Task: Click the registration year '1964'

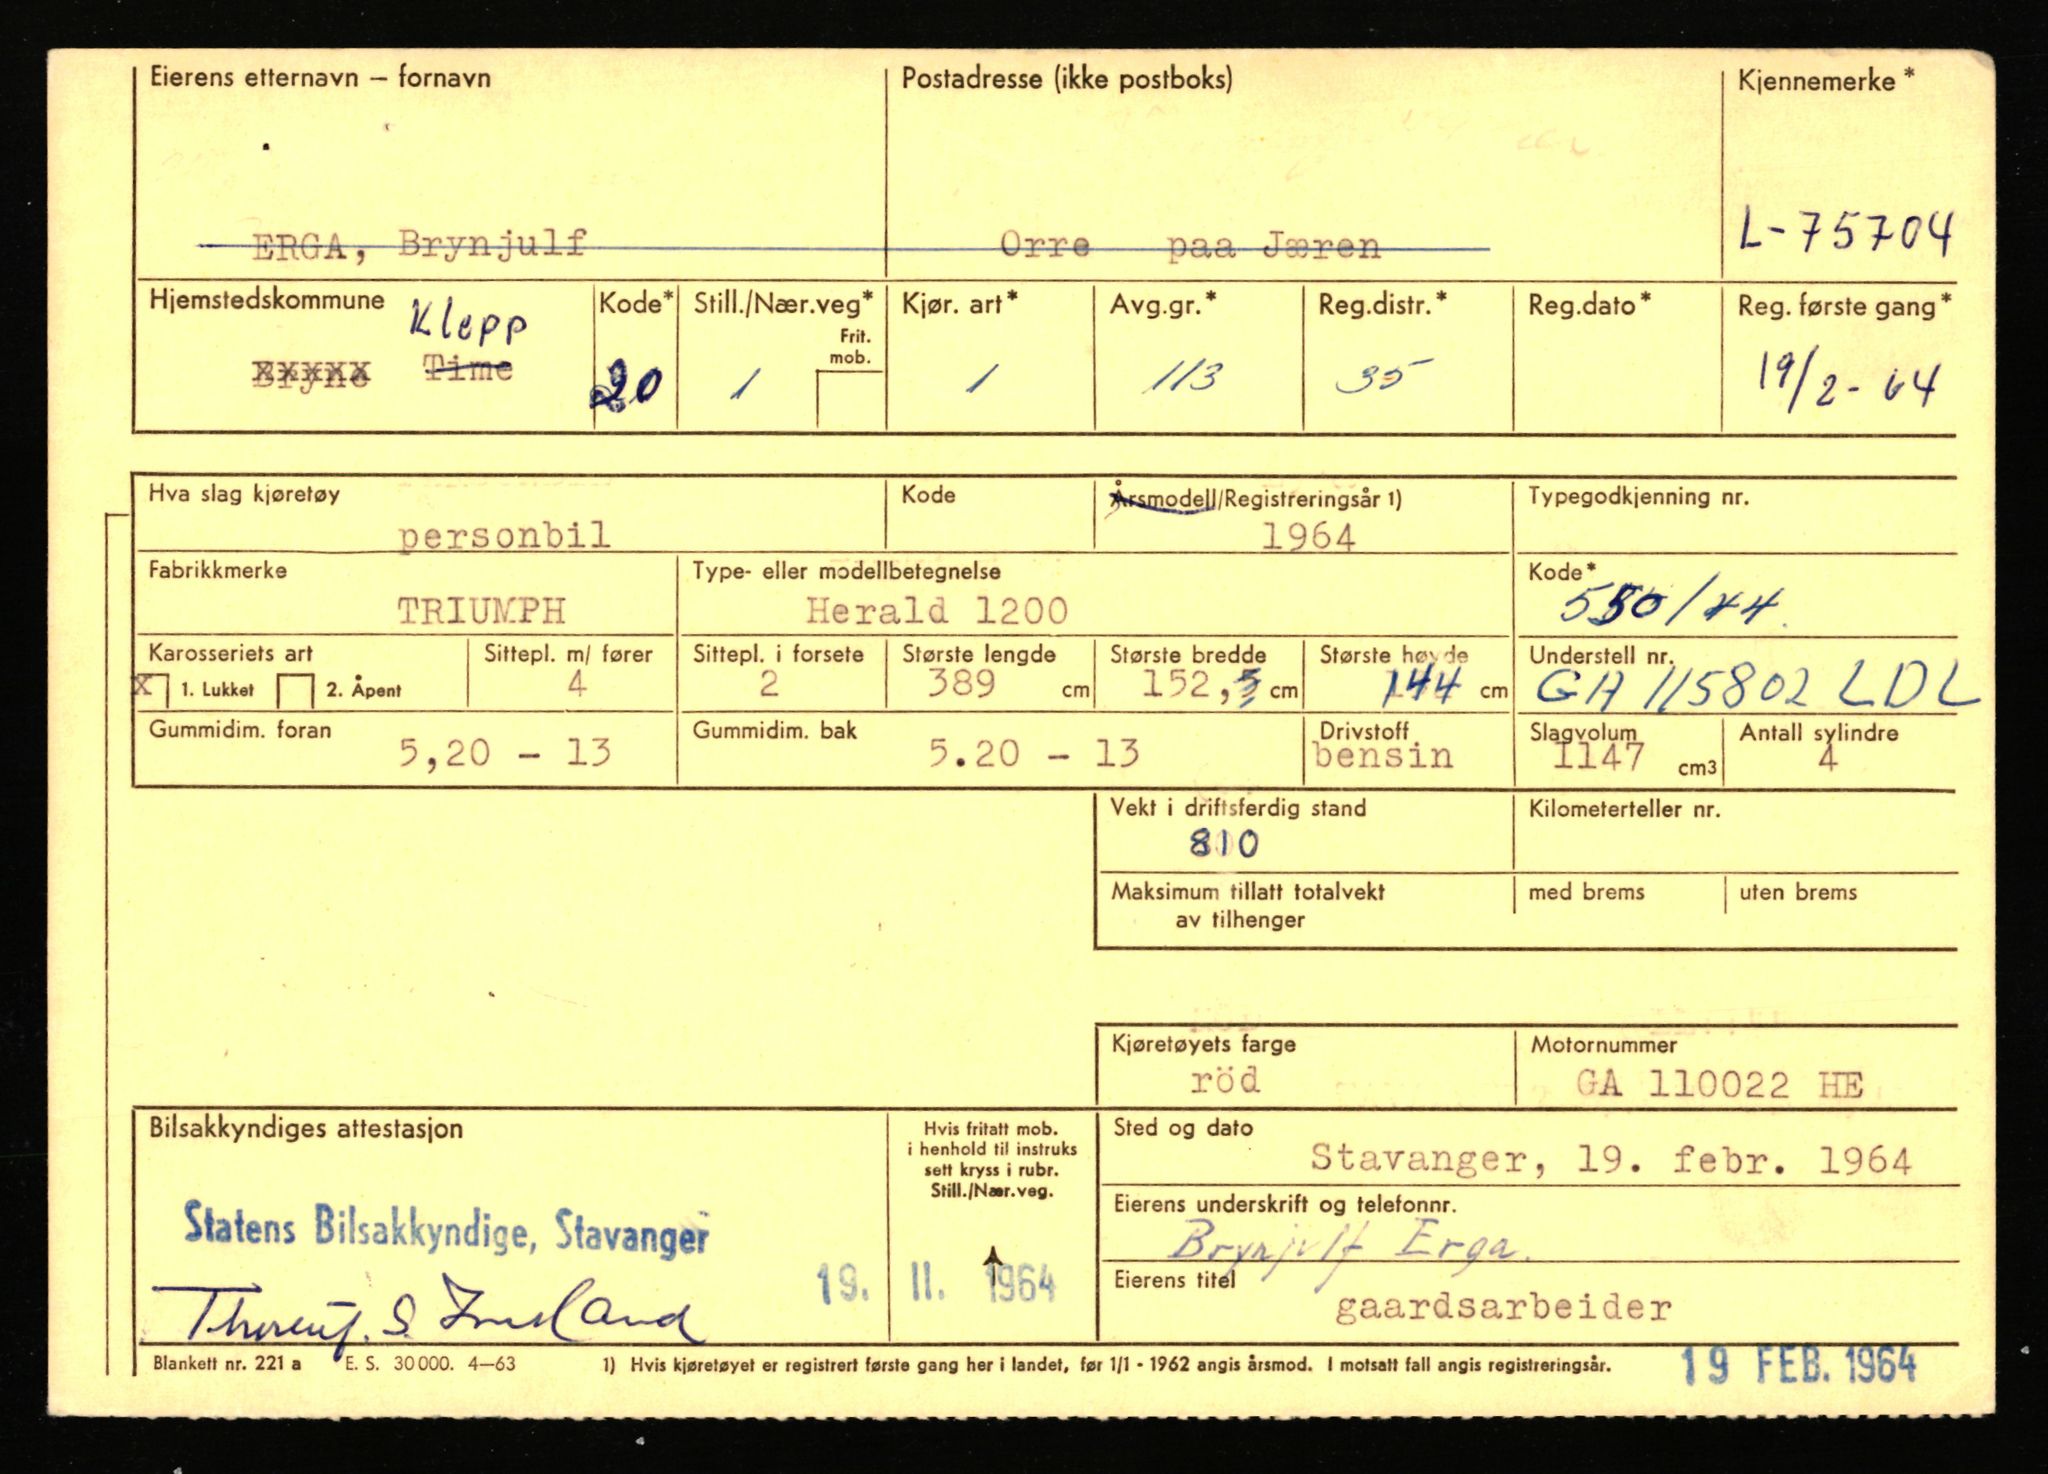Action: coord(1308,538)
